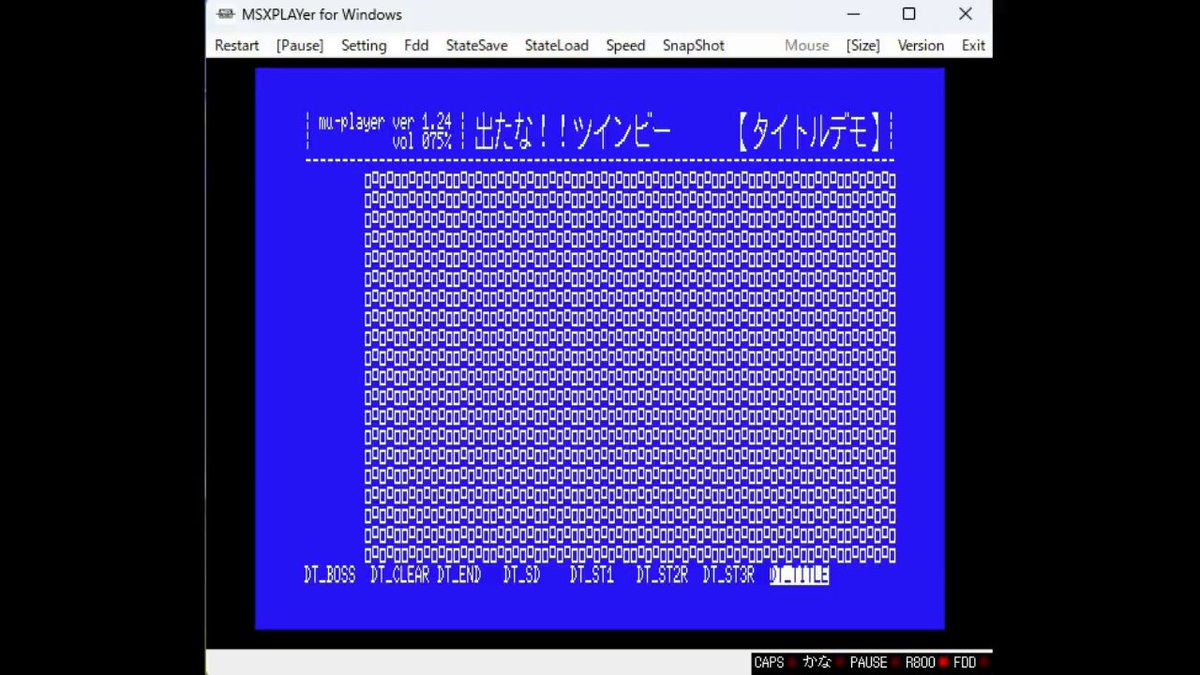Click the MSXPLAYer for Windows title text
Image resolution: width=1200 pixels, height=675 pixels.
tap(322, 14)
